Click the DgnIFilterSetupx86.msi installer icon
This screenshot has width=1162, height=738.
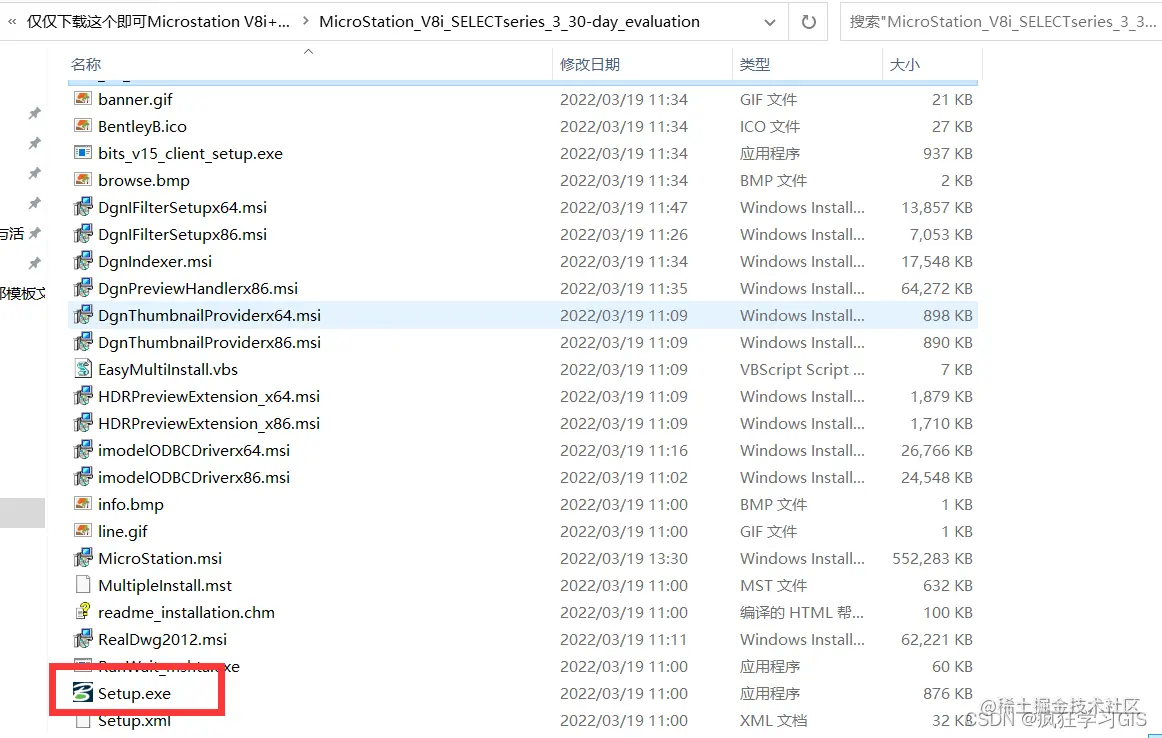click(83, 234)
